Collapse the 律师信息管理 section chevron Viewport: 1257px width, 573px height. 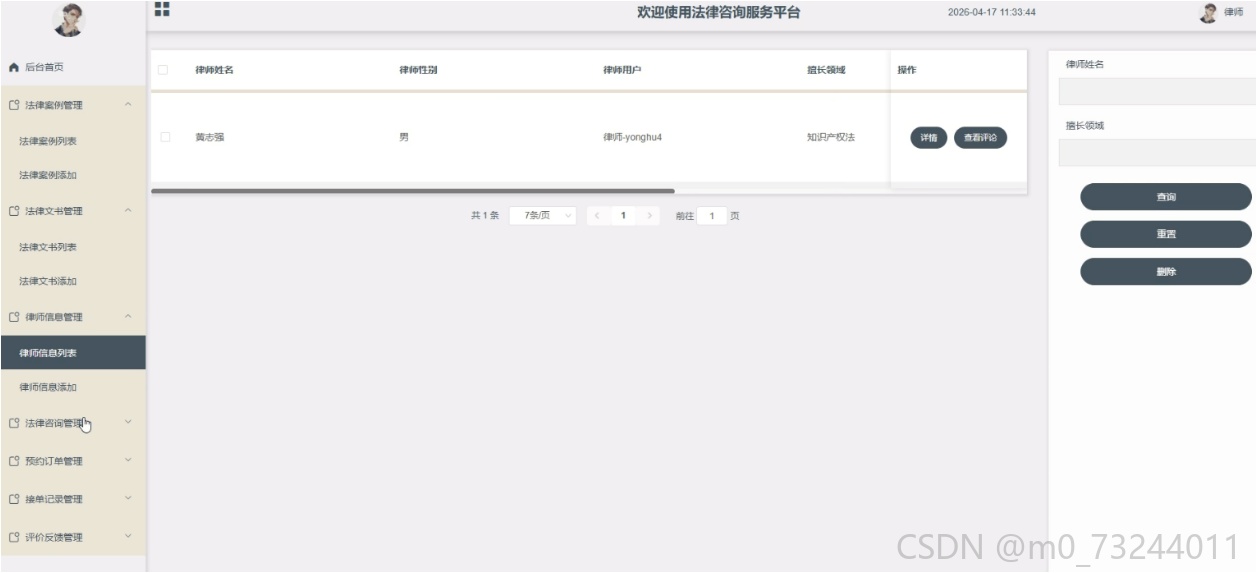(128, 316)
